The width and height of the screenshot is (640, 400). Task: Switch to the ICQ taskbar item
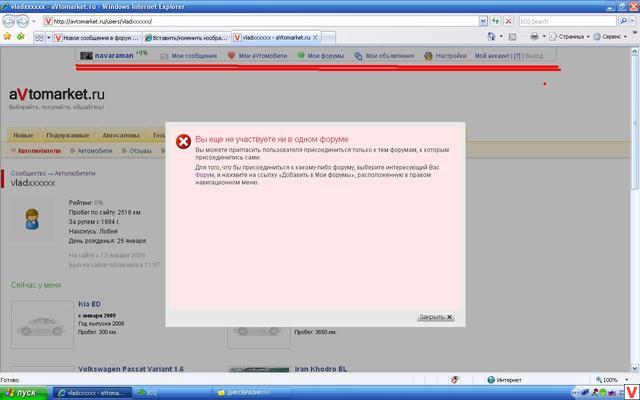point(173,393)
